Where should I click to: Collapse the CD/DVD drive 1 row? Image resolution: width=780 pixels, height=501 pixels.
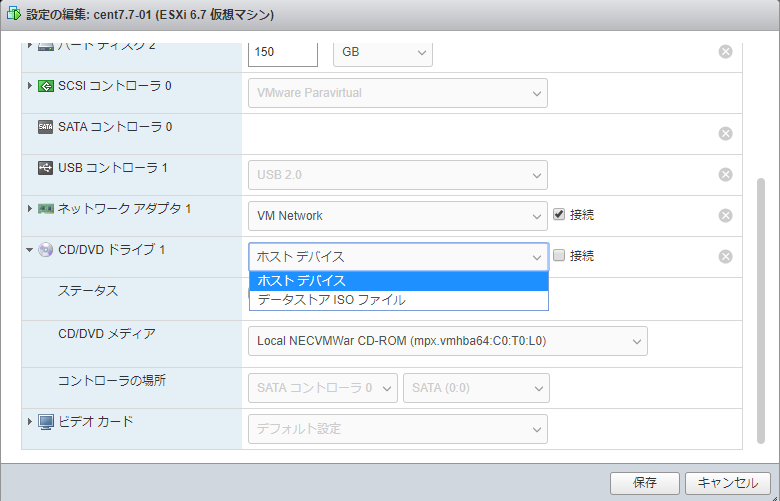click(x=29, y=250)
